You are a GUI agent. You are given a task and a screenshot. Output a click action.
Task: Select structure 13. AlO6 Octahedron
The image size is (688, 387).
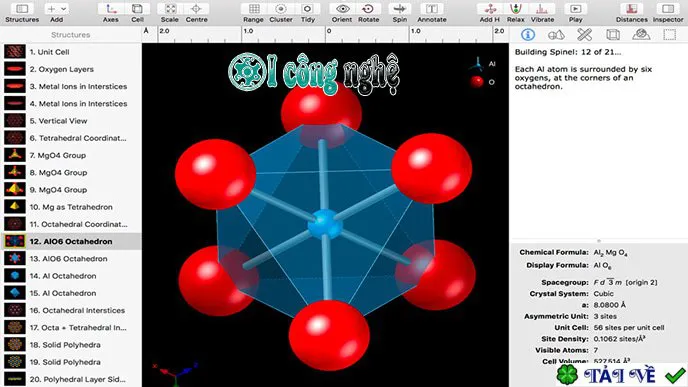point(71,258)
